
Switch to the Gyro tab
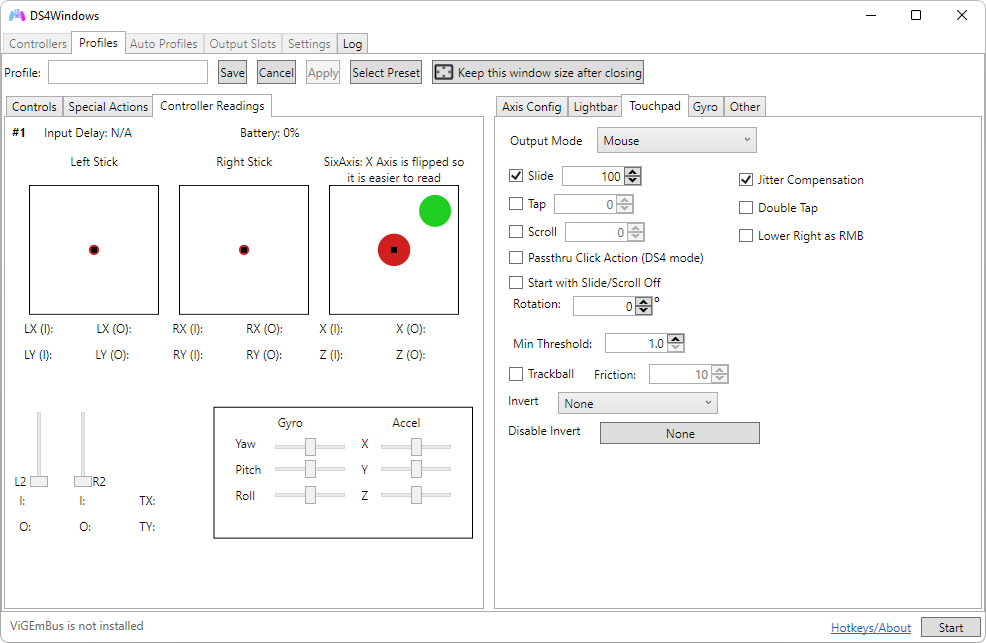705,107
